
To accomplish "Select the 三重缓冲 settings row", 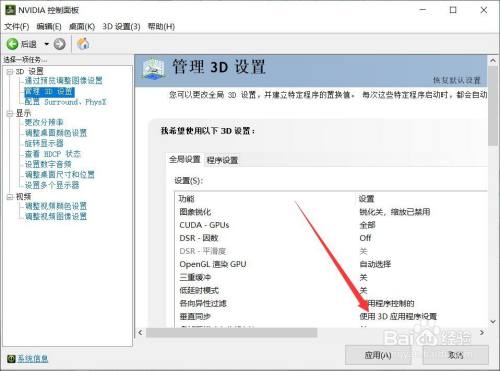I will coord(331,277).
